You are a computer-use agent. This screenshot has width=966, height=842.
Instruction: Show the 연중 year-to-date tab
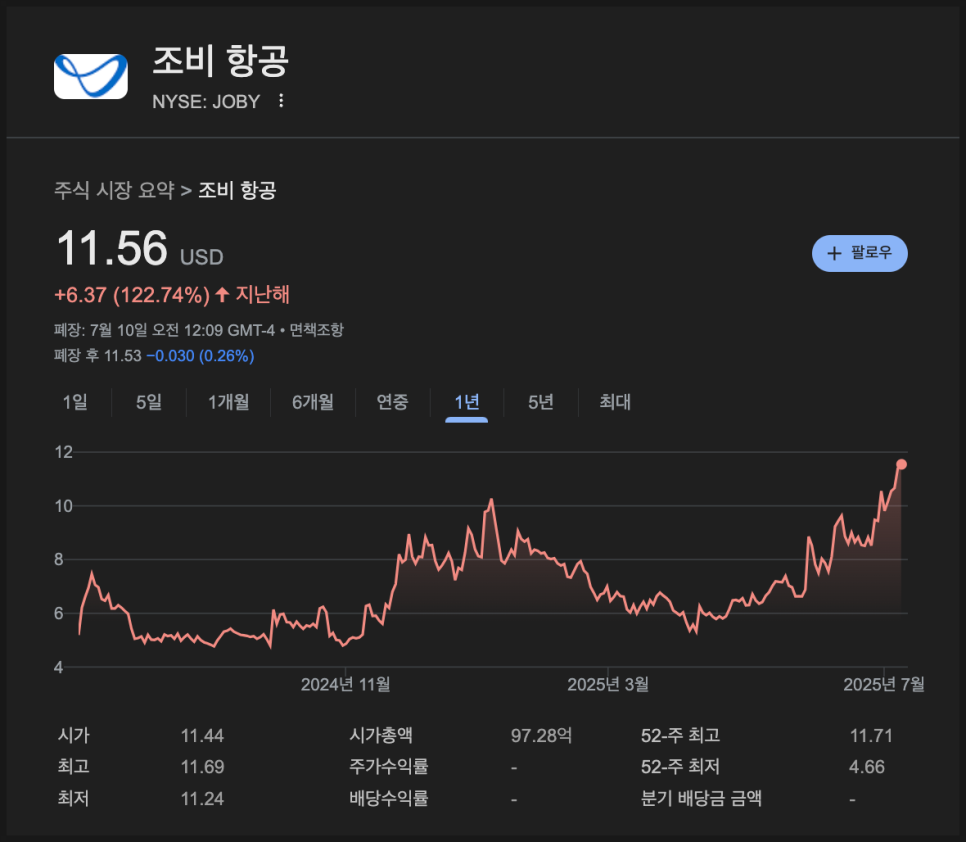(x=392, y=402)
